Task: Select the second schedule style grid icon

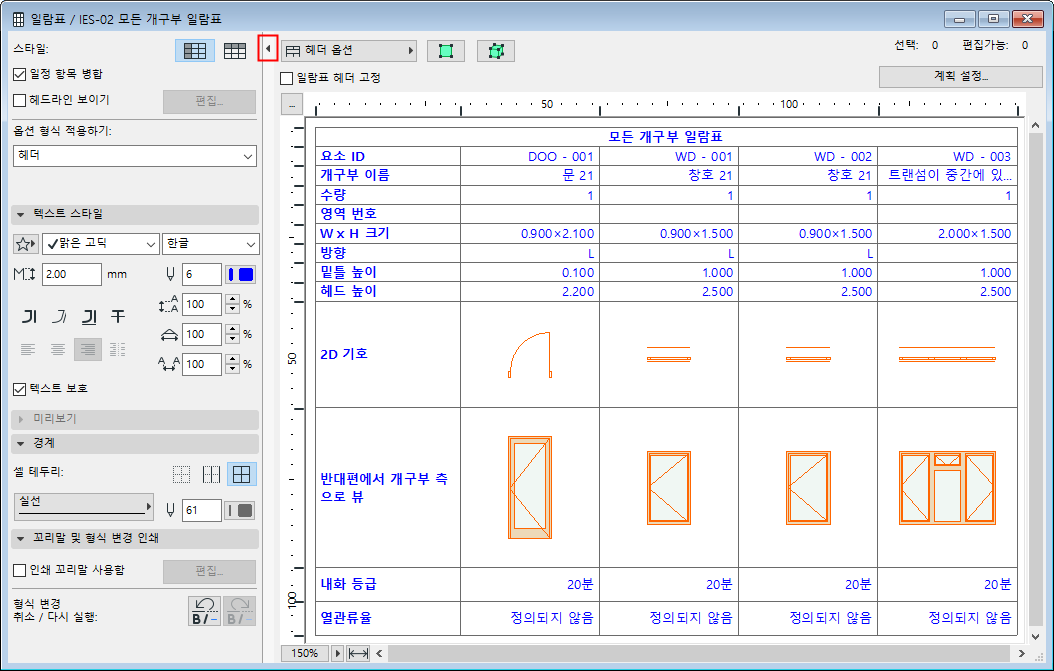Action: pyautogui.click(x=235, y=50)
